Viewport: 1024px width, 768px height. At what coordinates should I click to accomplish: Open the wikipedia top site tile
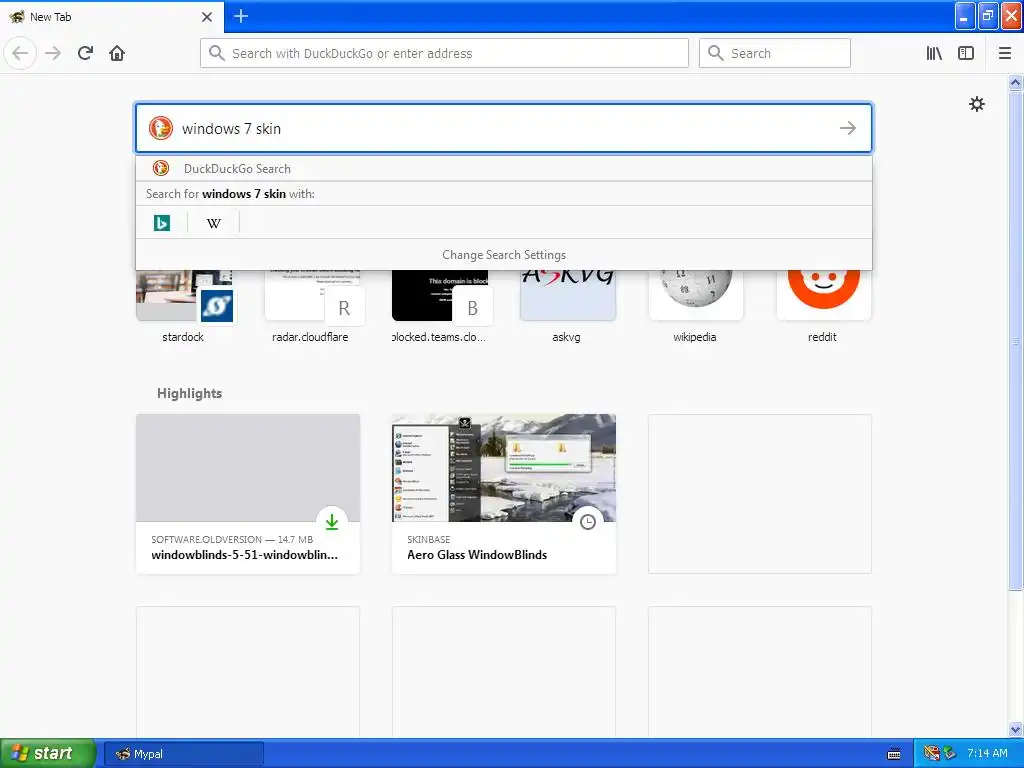pyautogui.click(x=696, y=307)
